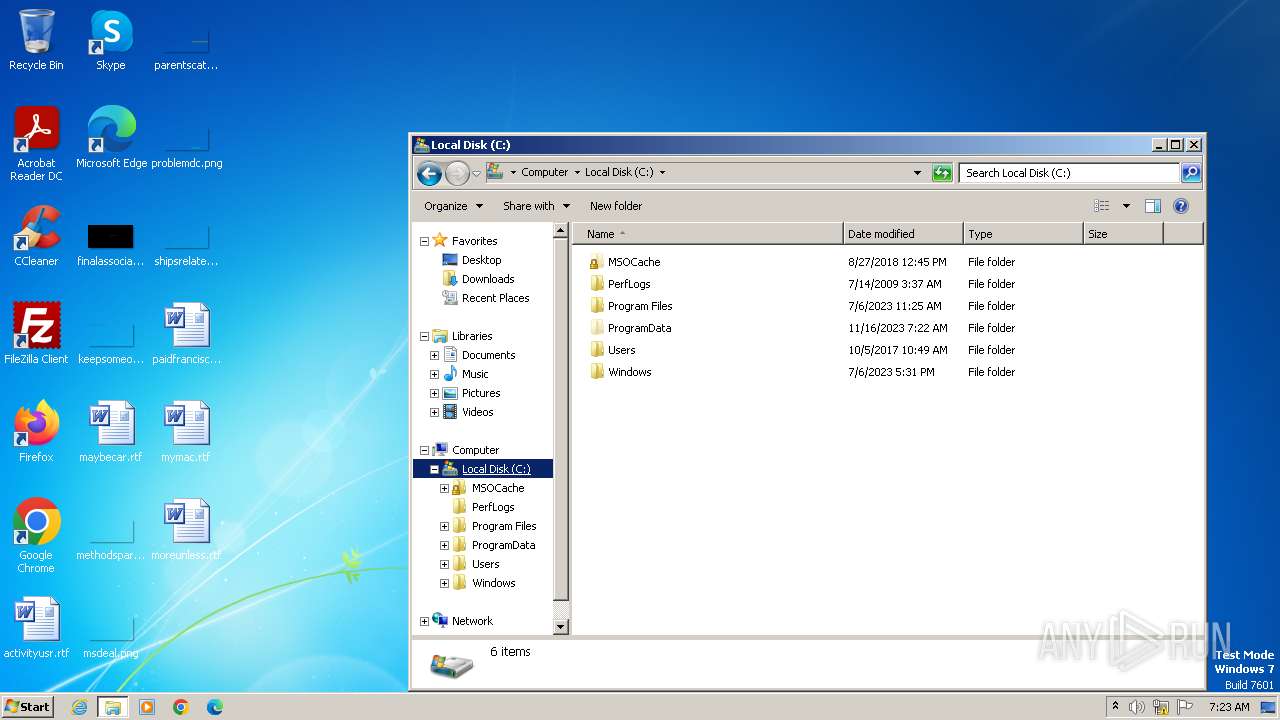Viewport: 1280px width, 720px height.
Task: Click the volume speaker tray icon
Action: point(1137,707)
